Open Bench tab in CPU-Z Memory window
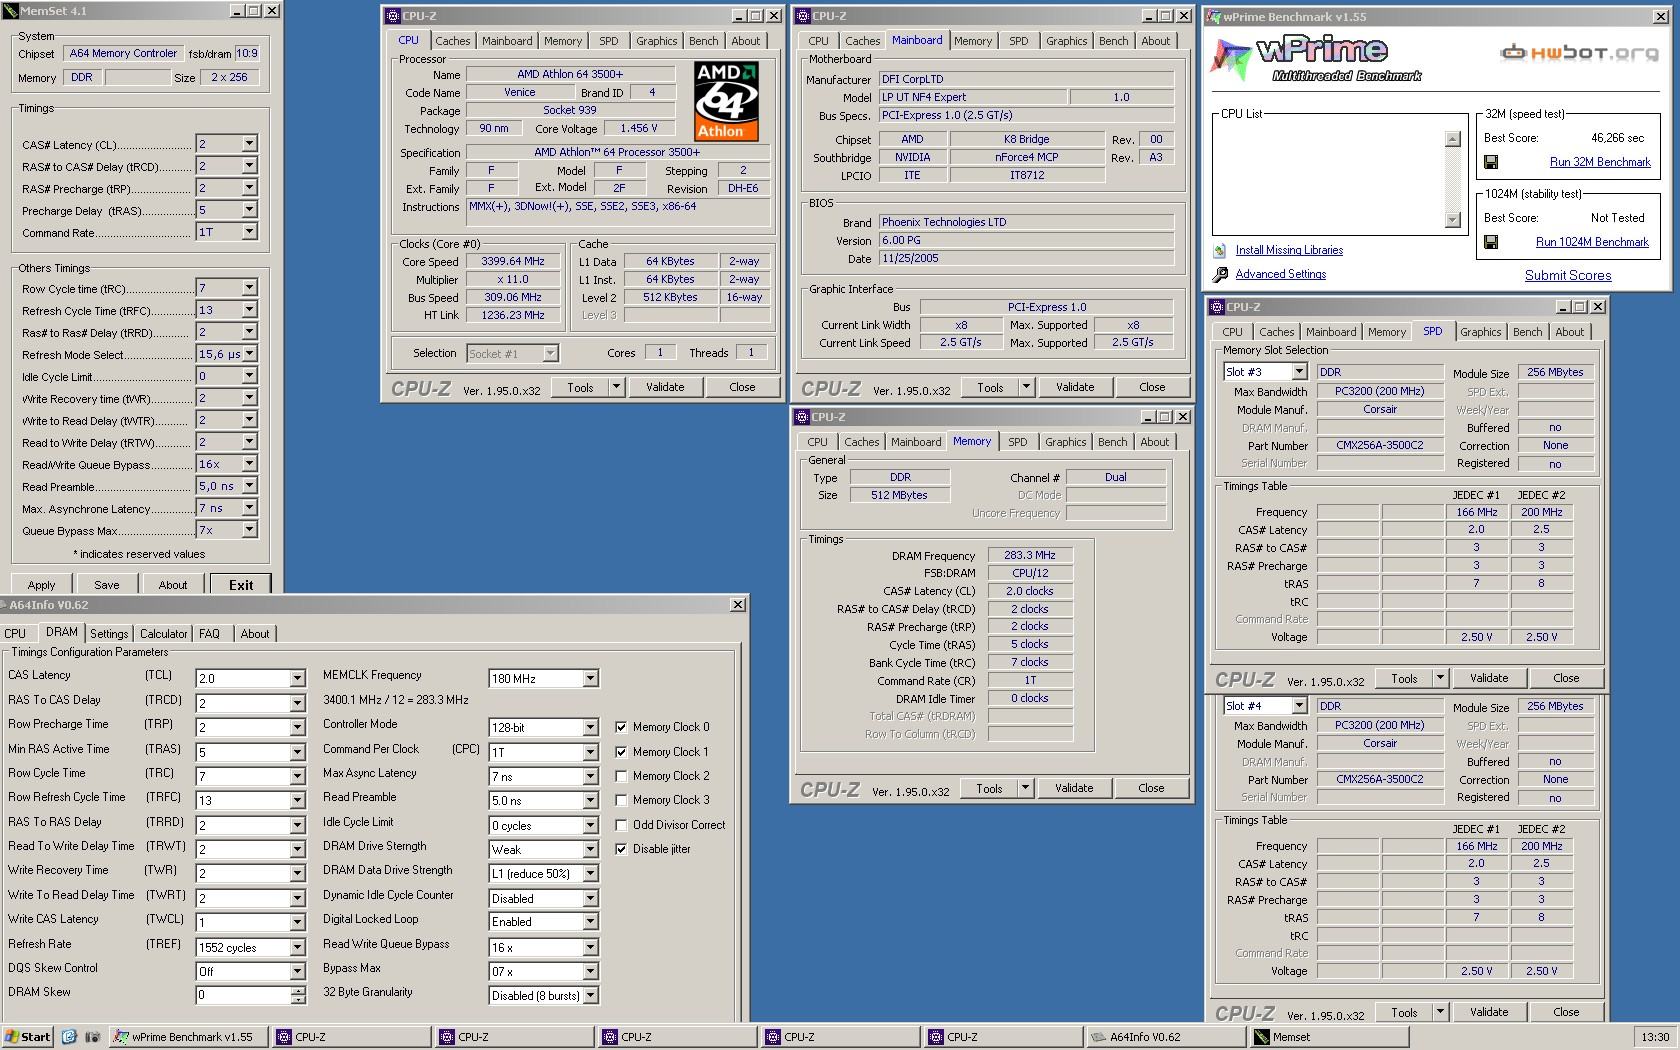This screenshot has width=1680, height=1050. tap(1112, 442)
